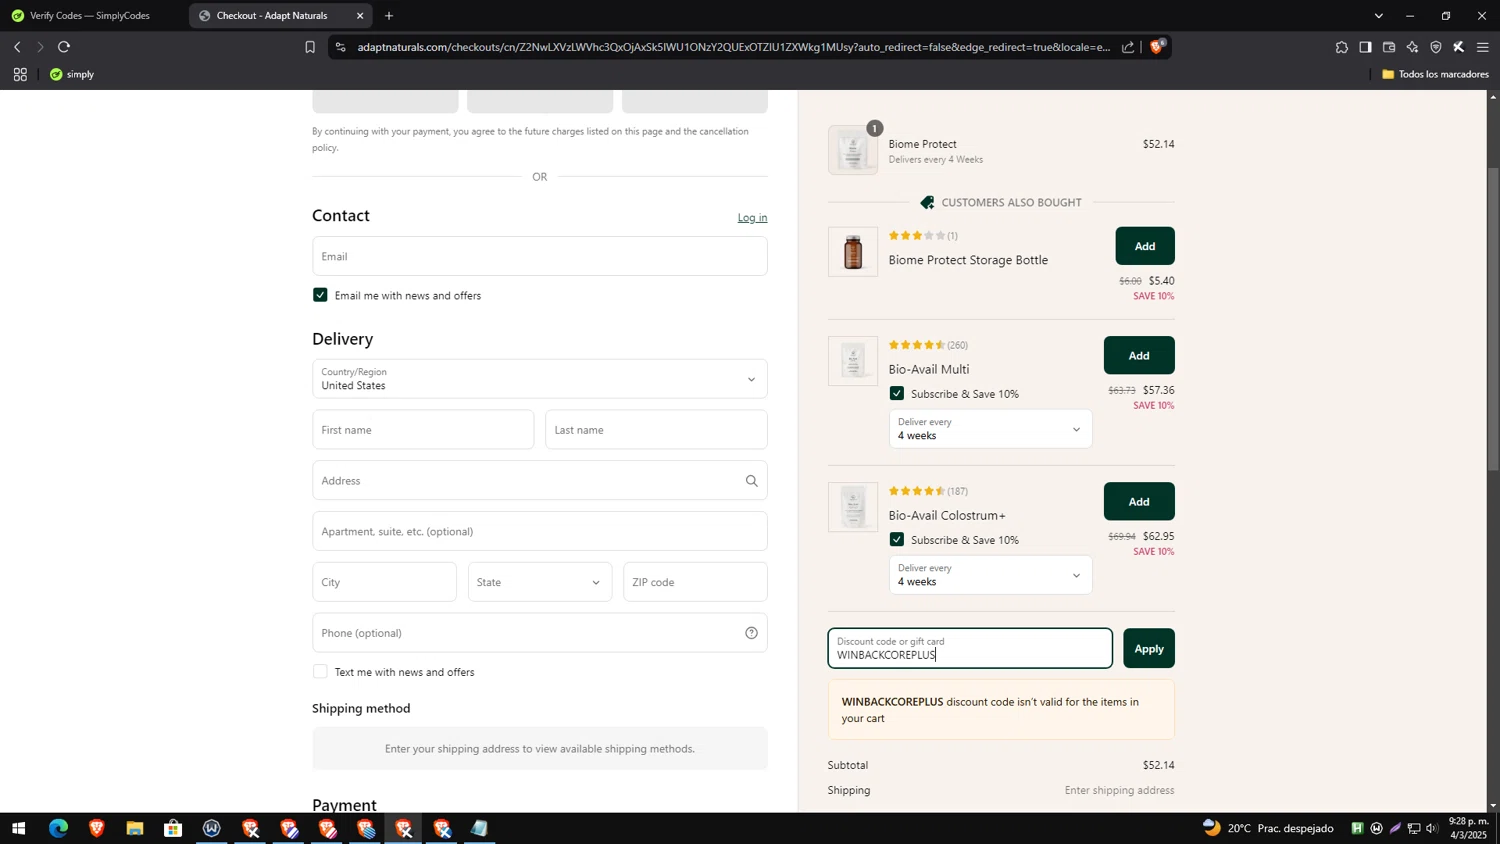Screen dimensions: 1500x844
Task: Open site settings icon beside URL
Action: (x=340, y=47)
